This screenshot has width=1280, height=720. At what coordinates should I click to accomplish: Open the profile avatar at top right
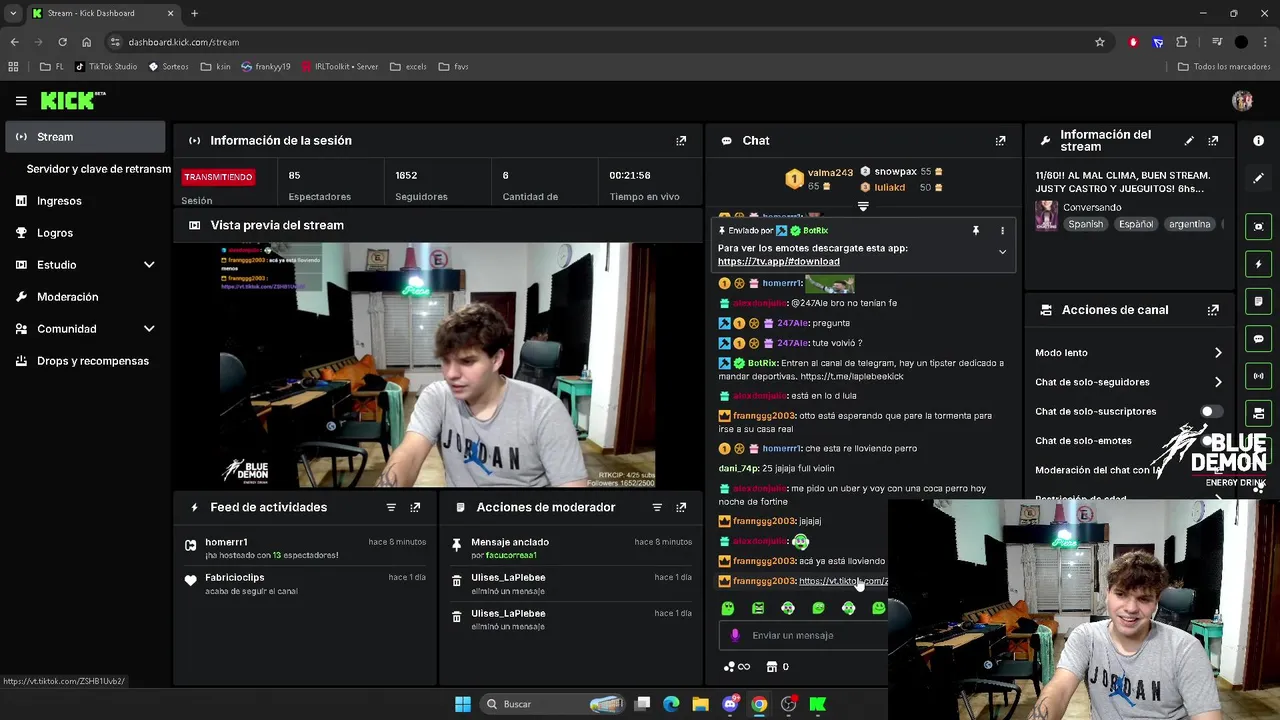click(1242, 101)
